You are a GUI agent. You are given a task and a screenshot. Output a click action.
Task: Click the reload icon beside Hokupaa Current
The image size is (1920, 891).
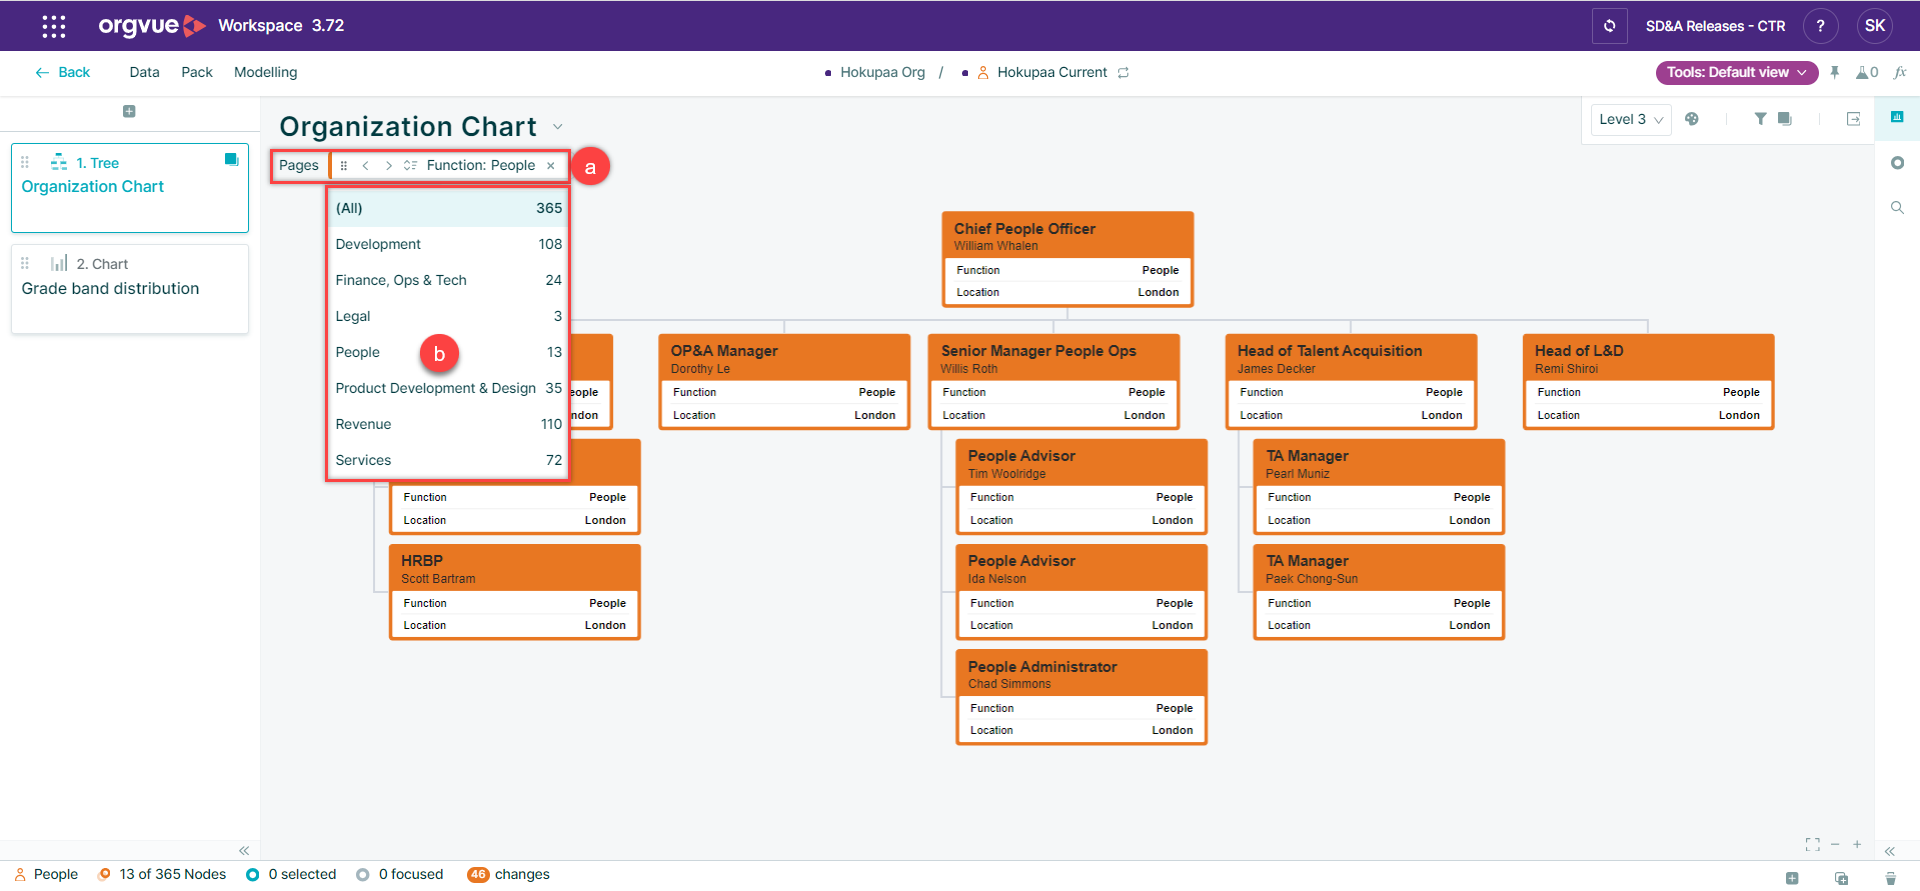tap(1123, 72)
